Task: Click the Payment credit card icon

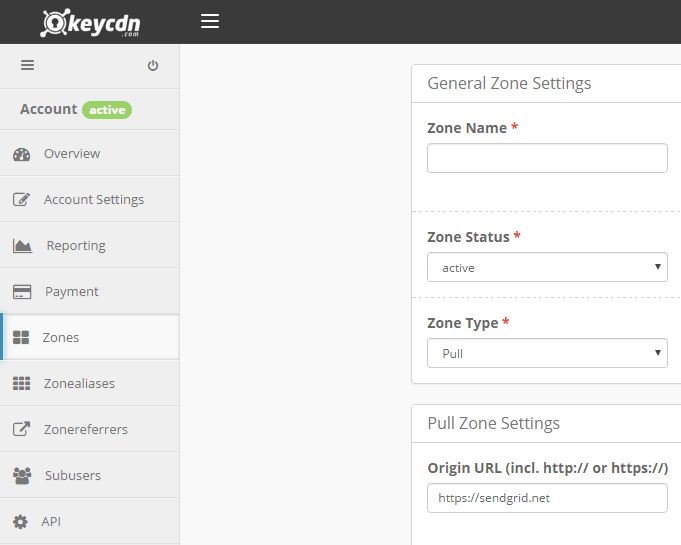Action: 22,292
